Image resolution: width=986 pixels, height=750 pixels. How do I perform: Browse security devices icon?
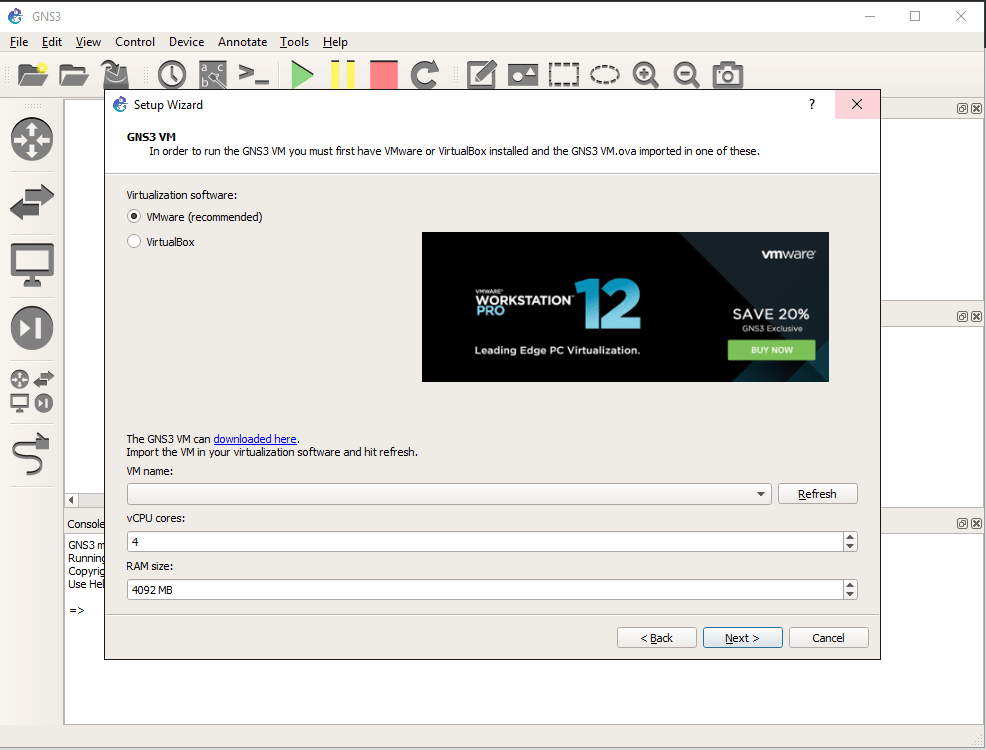click(32, 328)
